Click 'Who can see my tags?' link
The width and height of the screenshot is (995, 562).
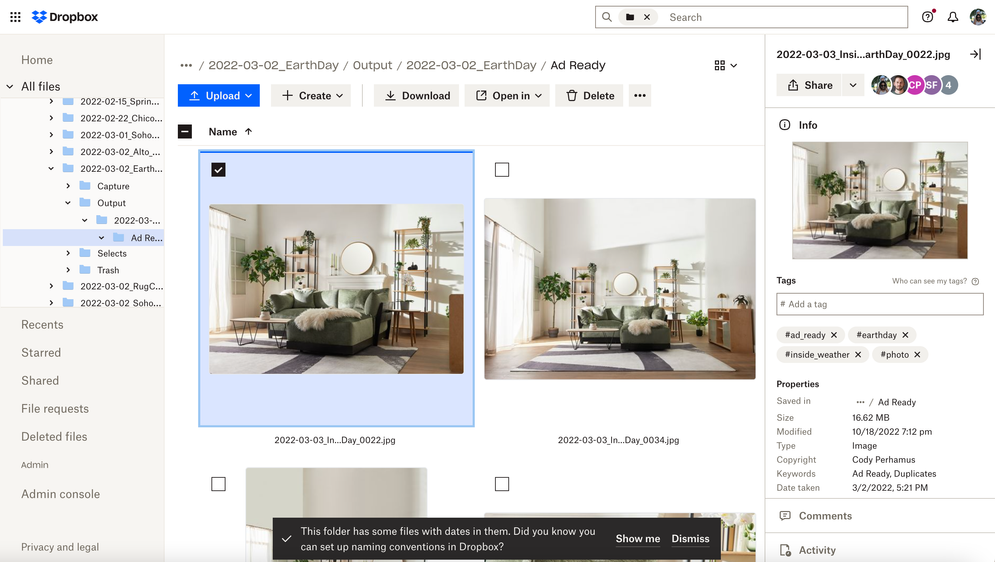(929, 281)
